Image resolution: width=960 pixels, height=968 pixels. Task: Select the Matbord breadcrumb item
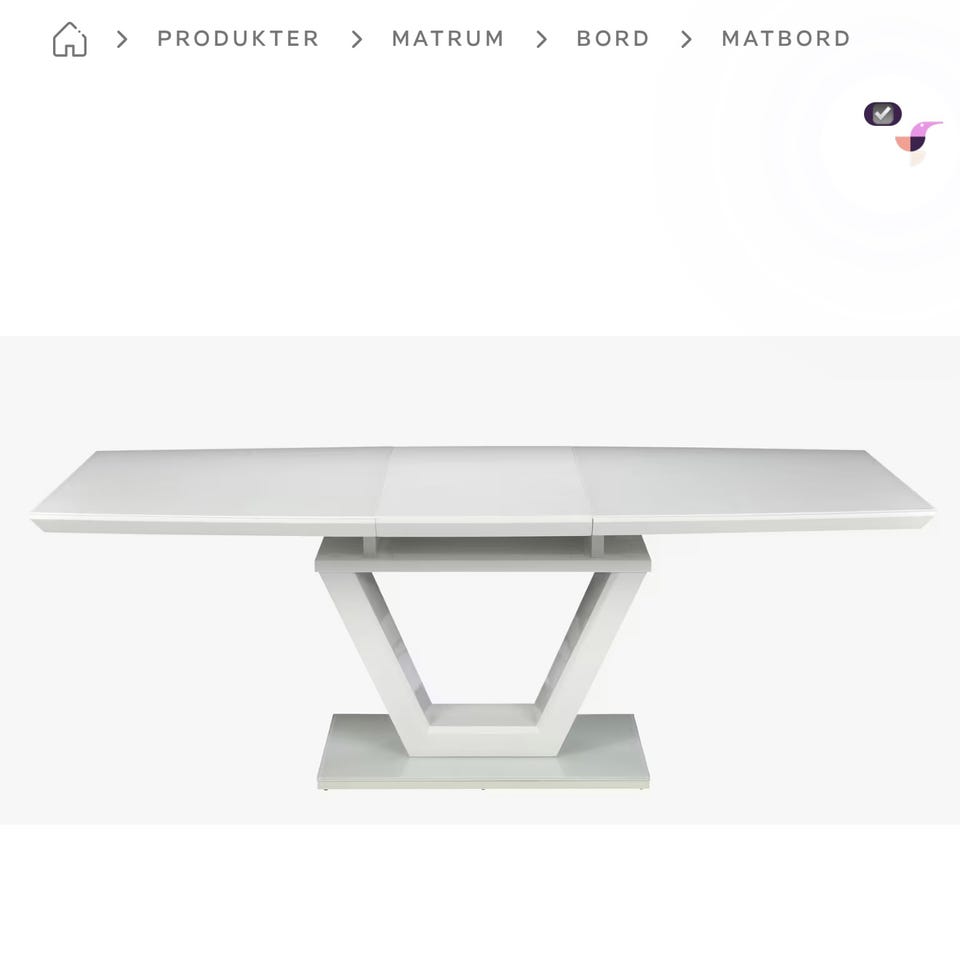pos(786,39)
